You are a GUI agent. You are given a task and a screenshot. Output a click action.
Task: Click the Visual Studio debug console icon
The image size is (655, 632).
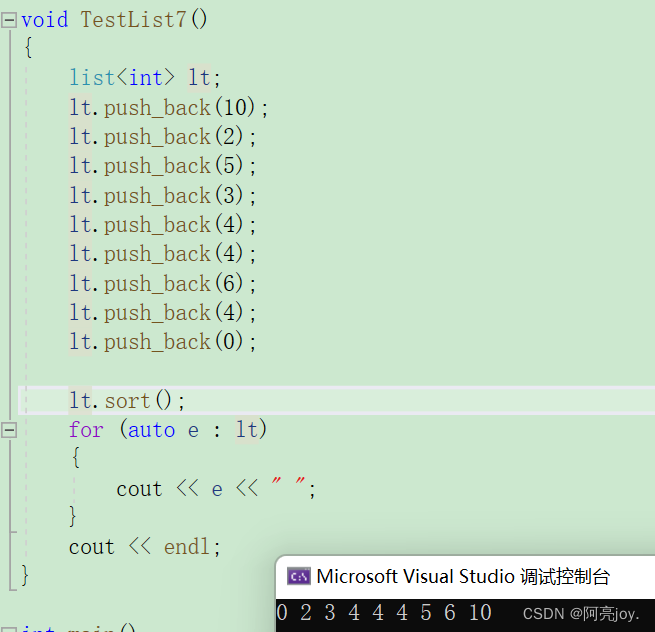coord(299,576)
